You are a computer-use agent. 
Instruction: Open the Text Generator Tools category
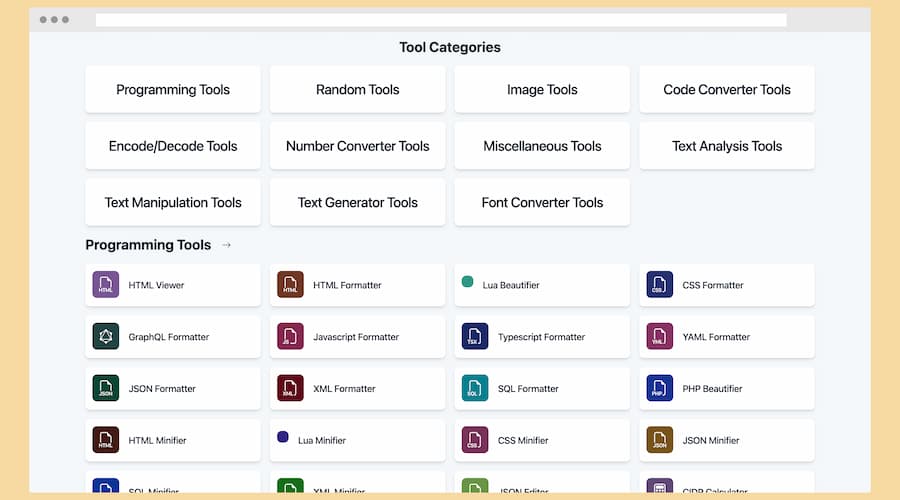tap(358, 202)
